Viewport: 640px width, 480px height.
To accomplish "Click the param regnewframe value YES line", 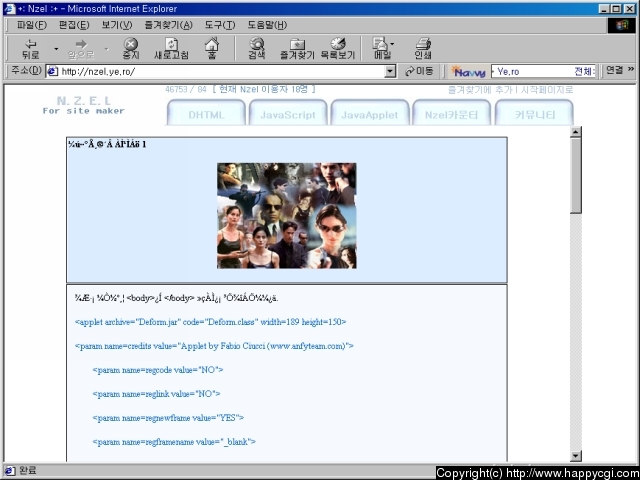I will click(168, 418).
